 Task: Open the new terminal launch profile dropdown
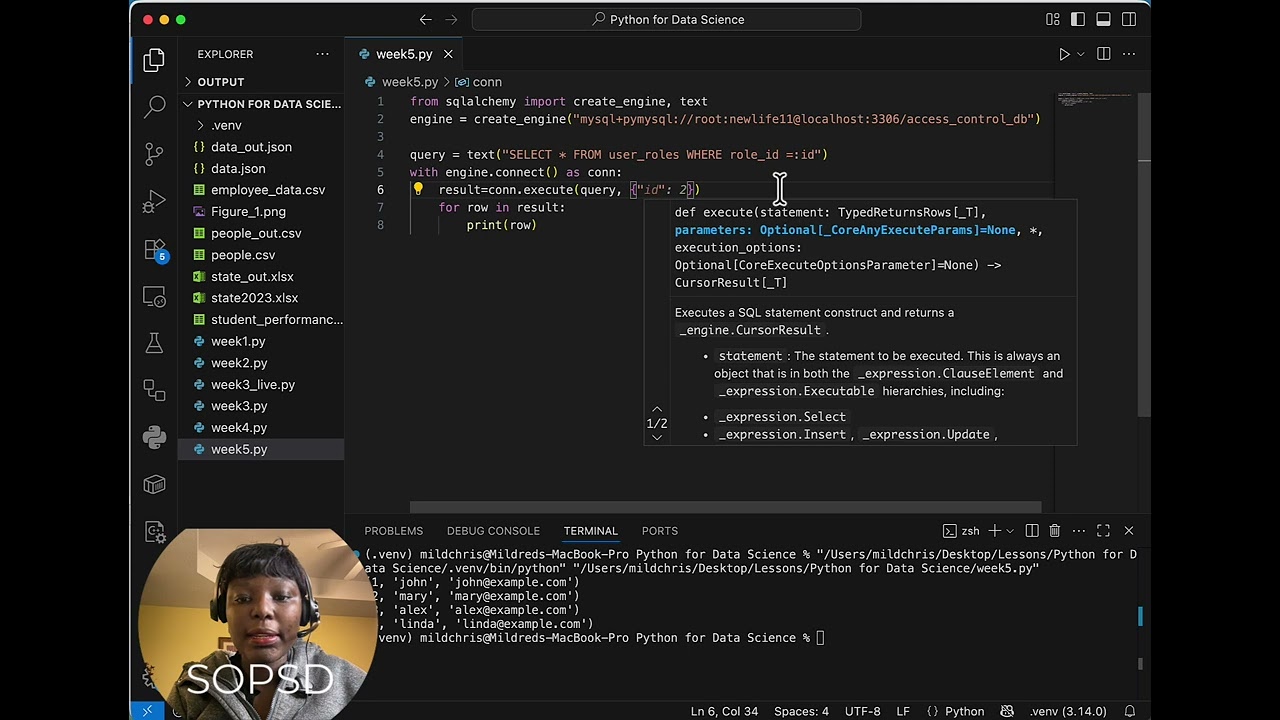[x=1010, y=531]
